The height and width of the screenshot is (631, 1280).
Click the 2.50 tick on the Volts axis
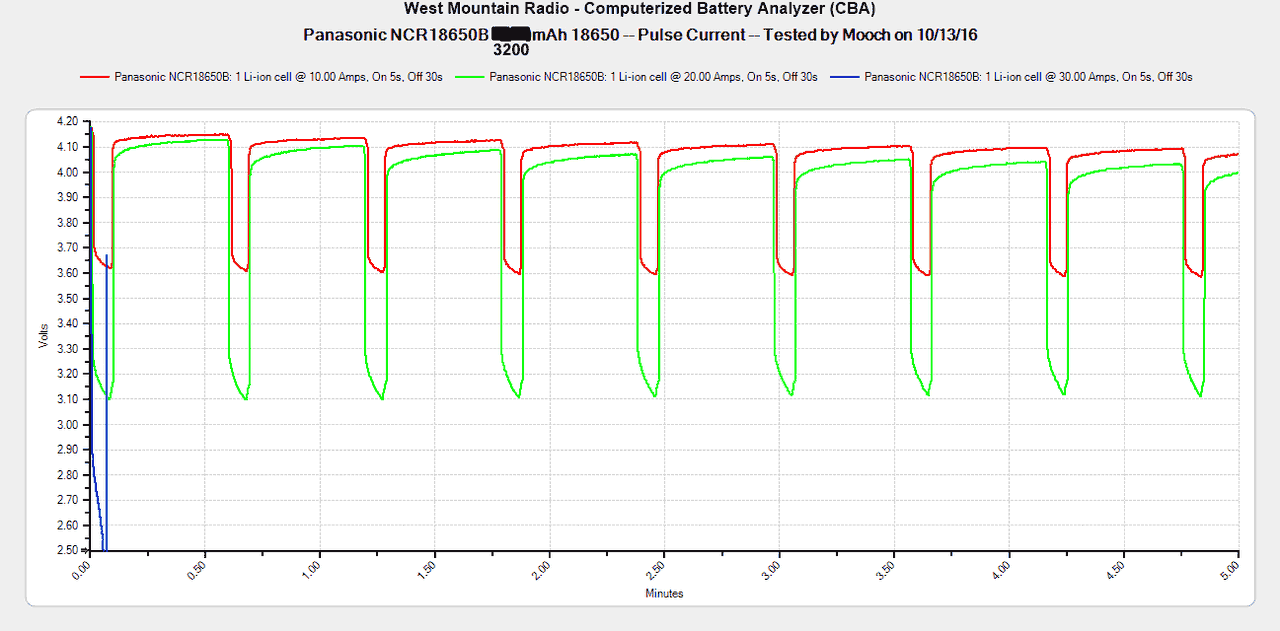pyautogui.click(x=67, y=550)
